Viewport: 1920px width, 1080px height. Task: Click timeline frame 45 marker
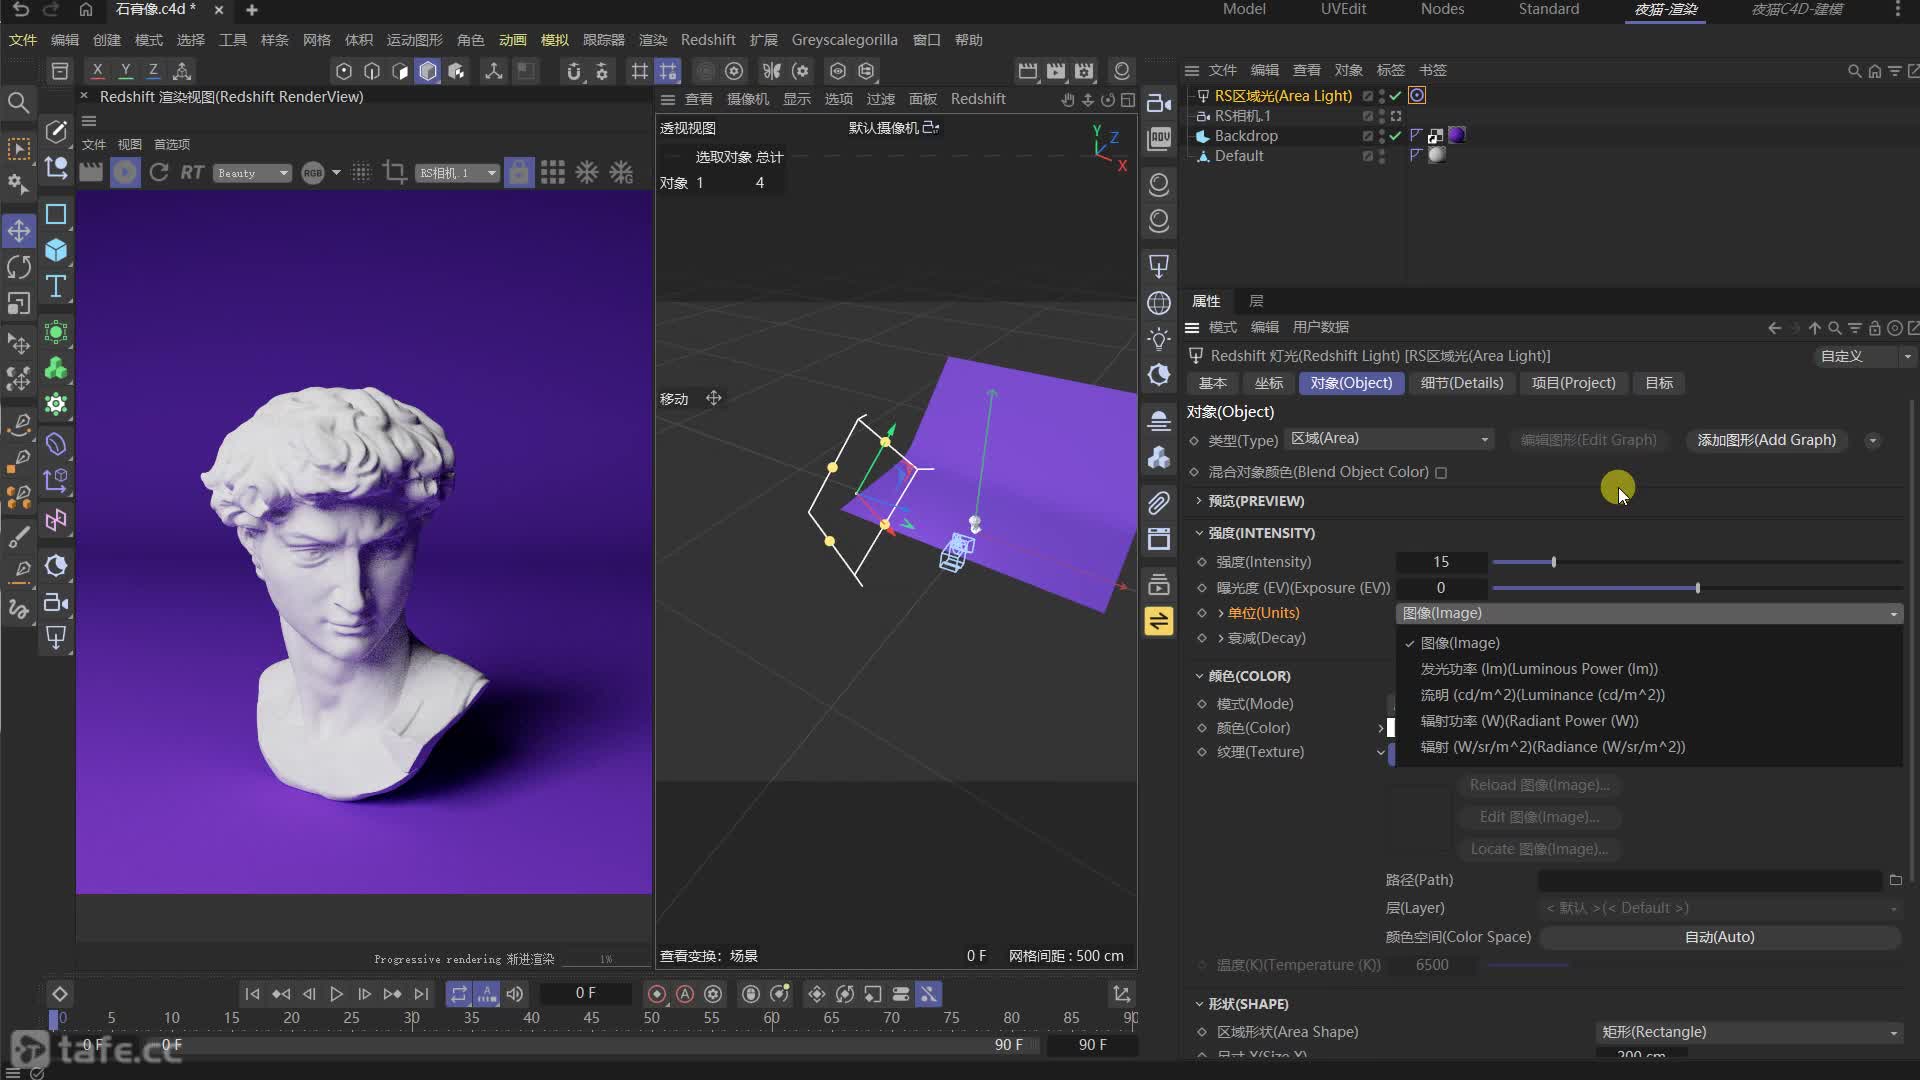[x=591, y=1018]
